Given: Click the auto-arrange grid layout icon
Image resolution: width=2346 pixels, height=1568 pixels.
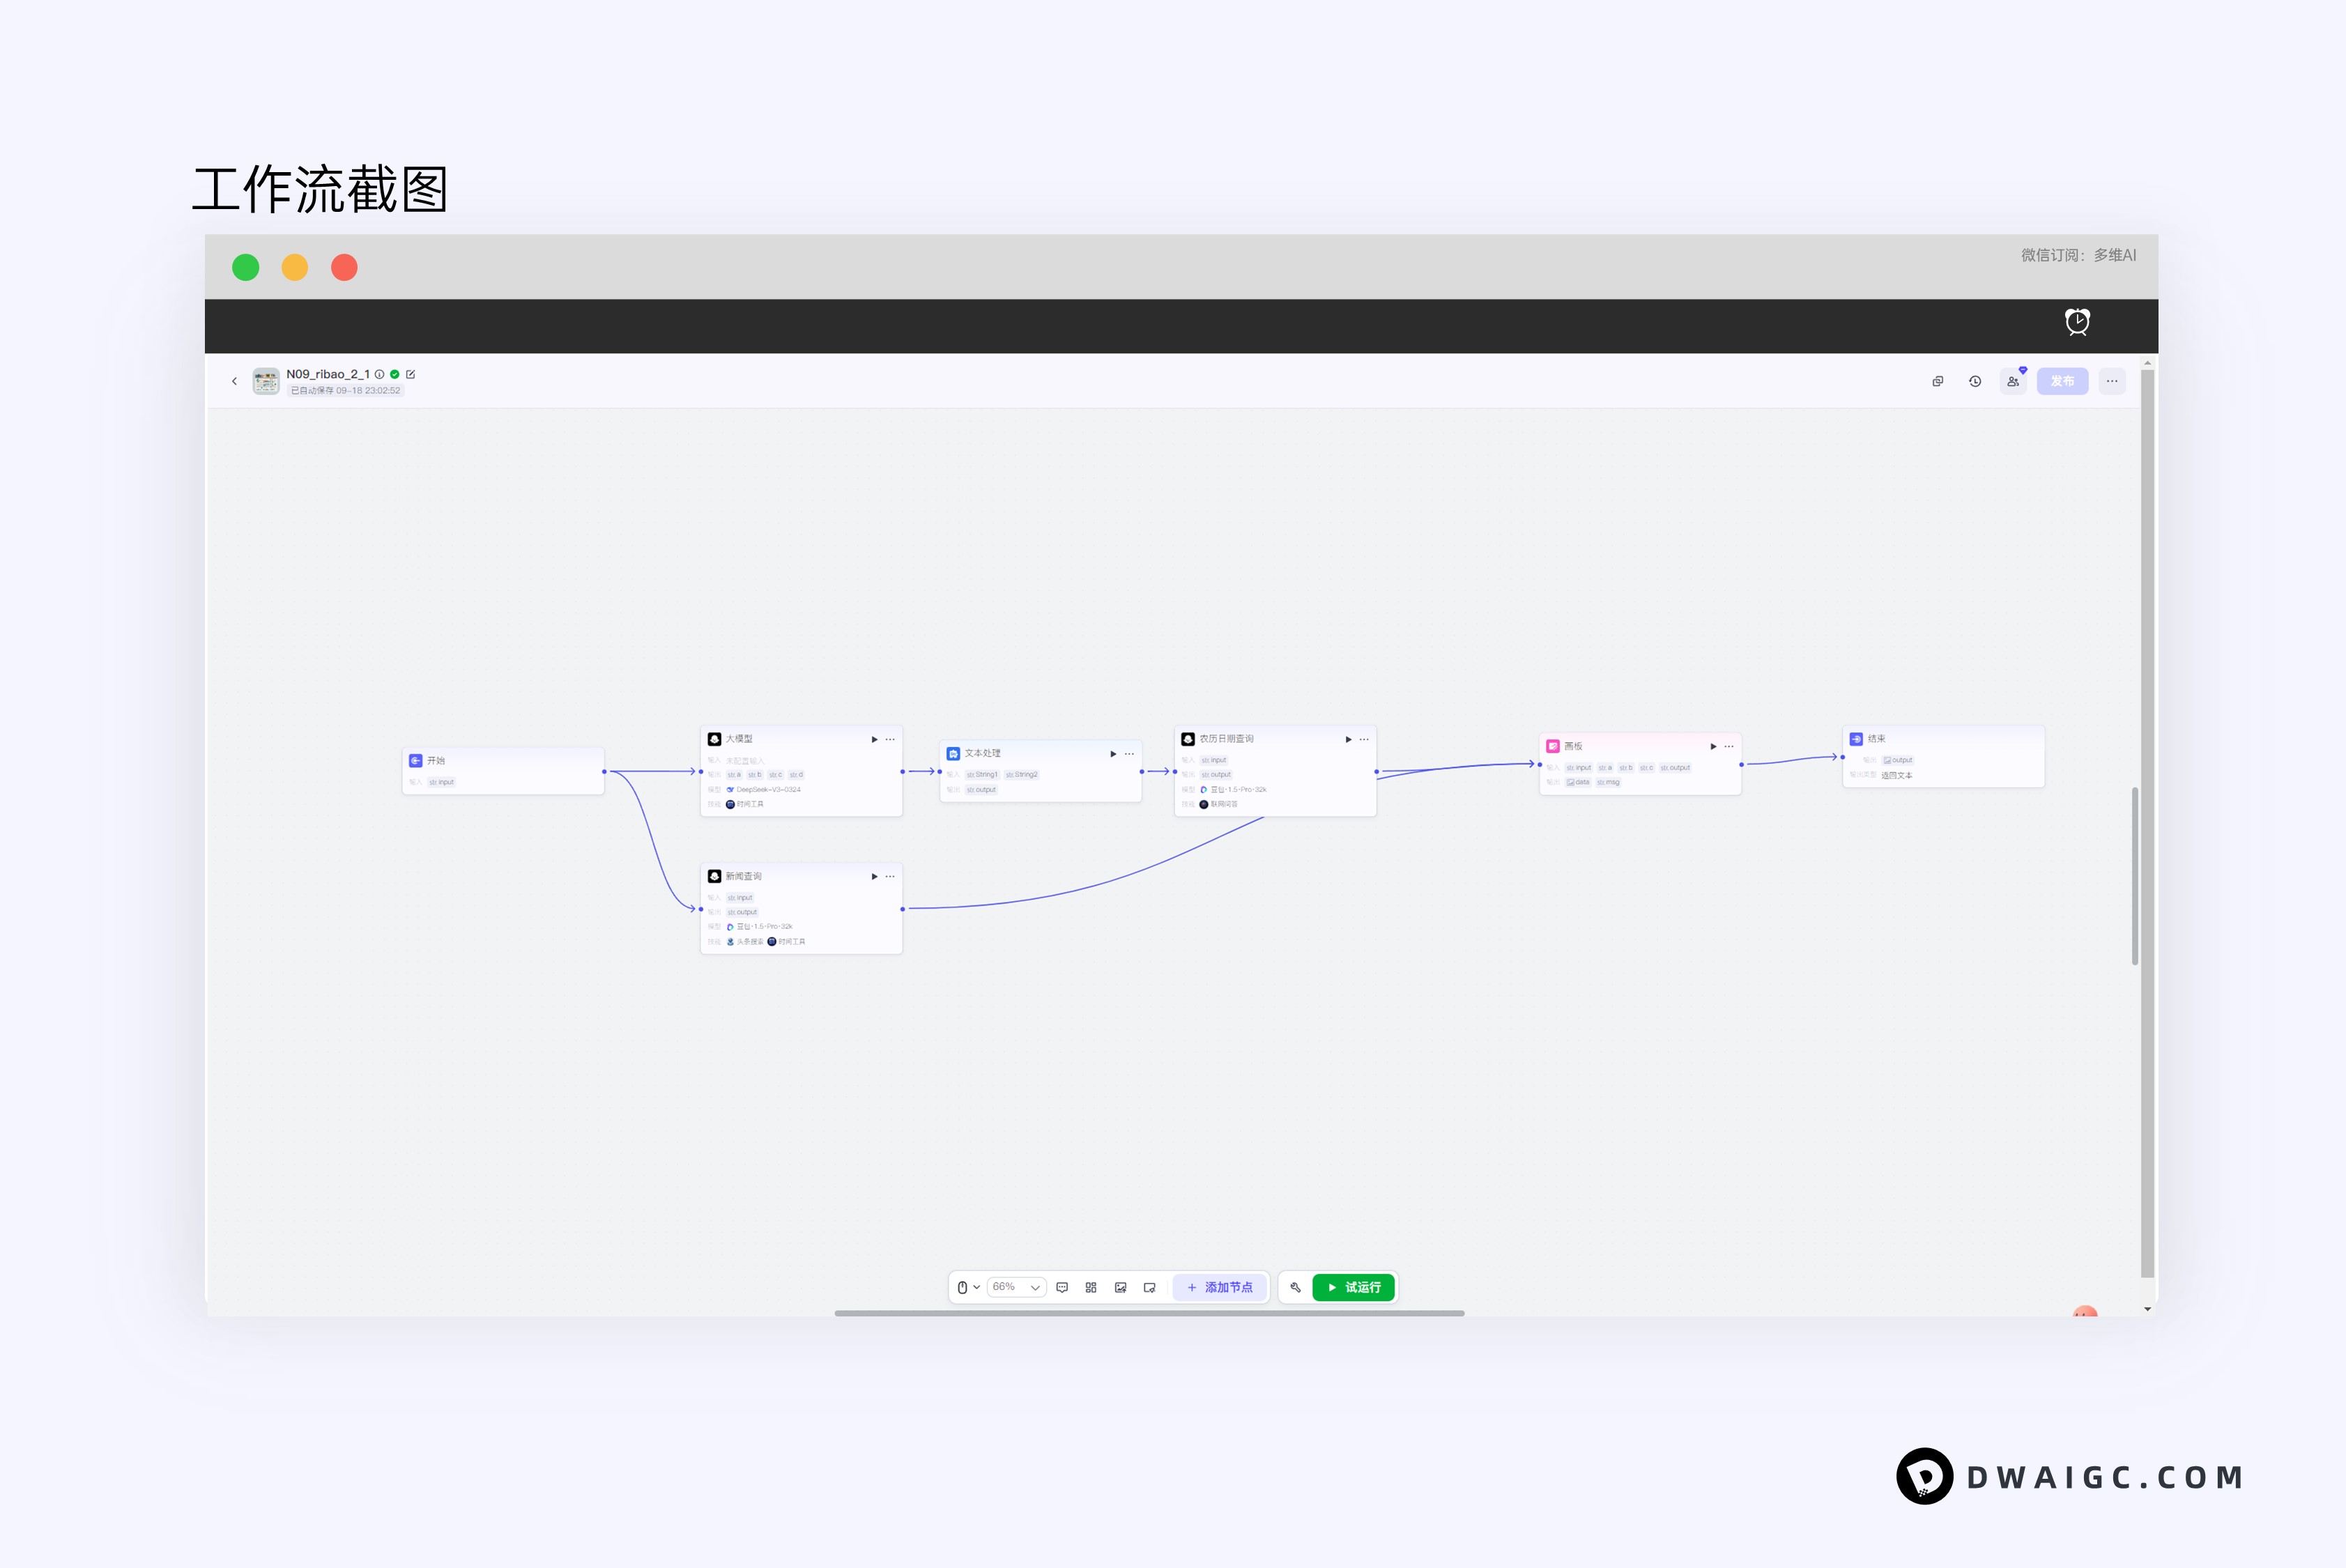Looking at the screenshot, I should (x=1091, y=1287).
